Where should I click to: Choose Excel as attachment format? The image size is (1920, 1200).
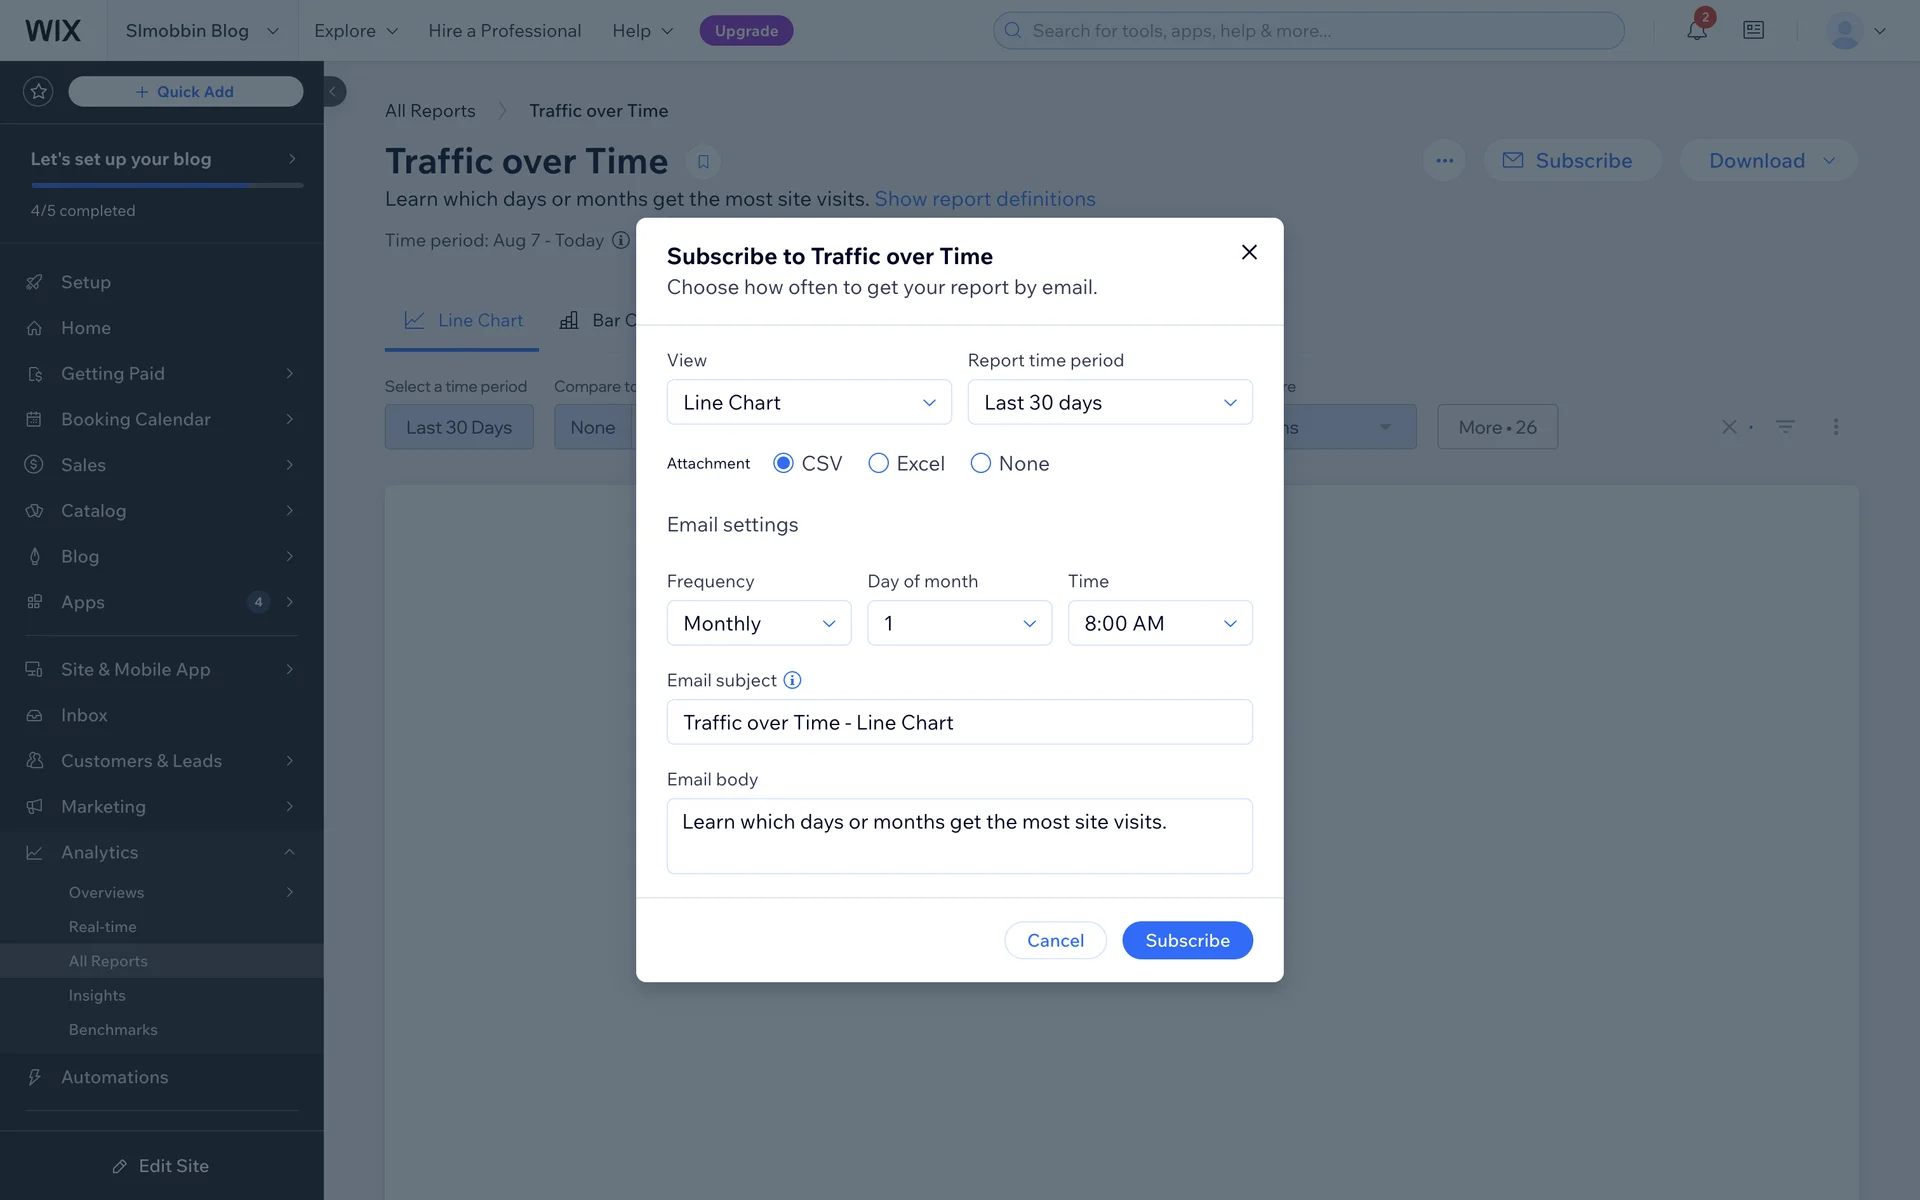(878, 463)
